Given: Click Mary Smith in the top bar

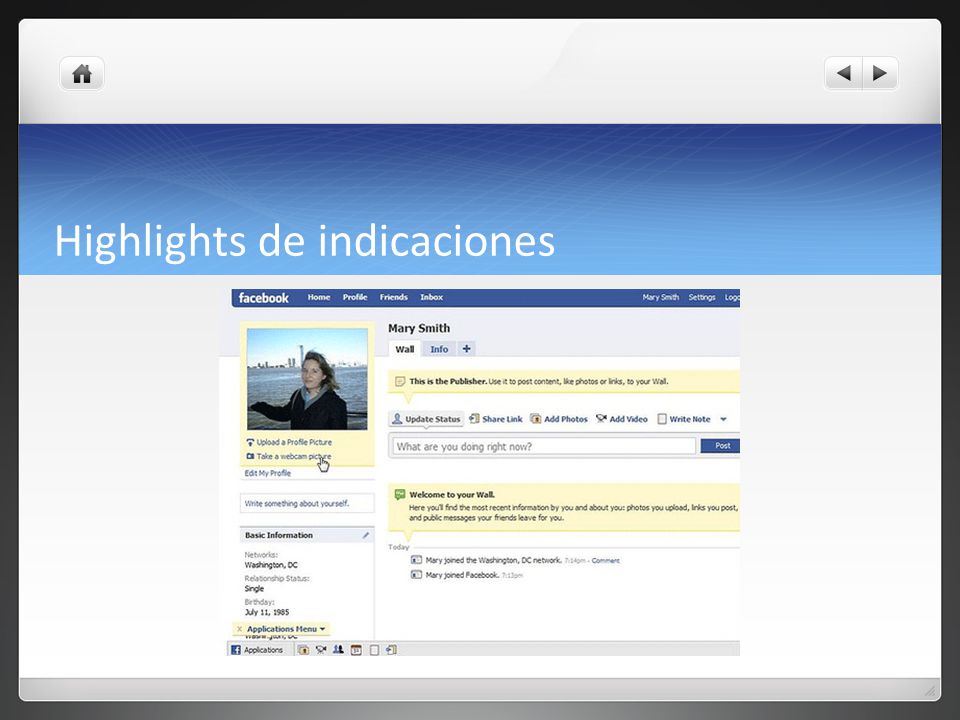Looking at the screenshot, I should click(x=661, y=298).
